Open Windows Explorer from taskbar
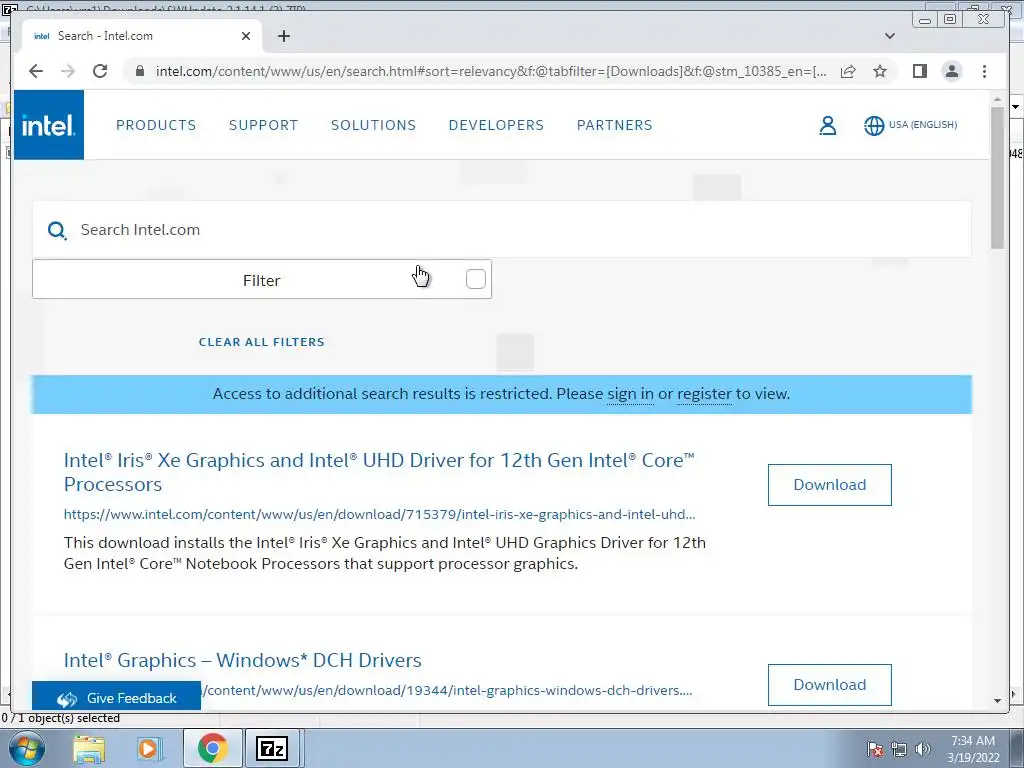The width and height of the screenshot is (1024, 768). pos(89,748)
